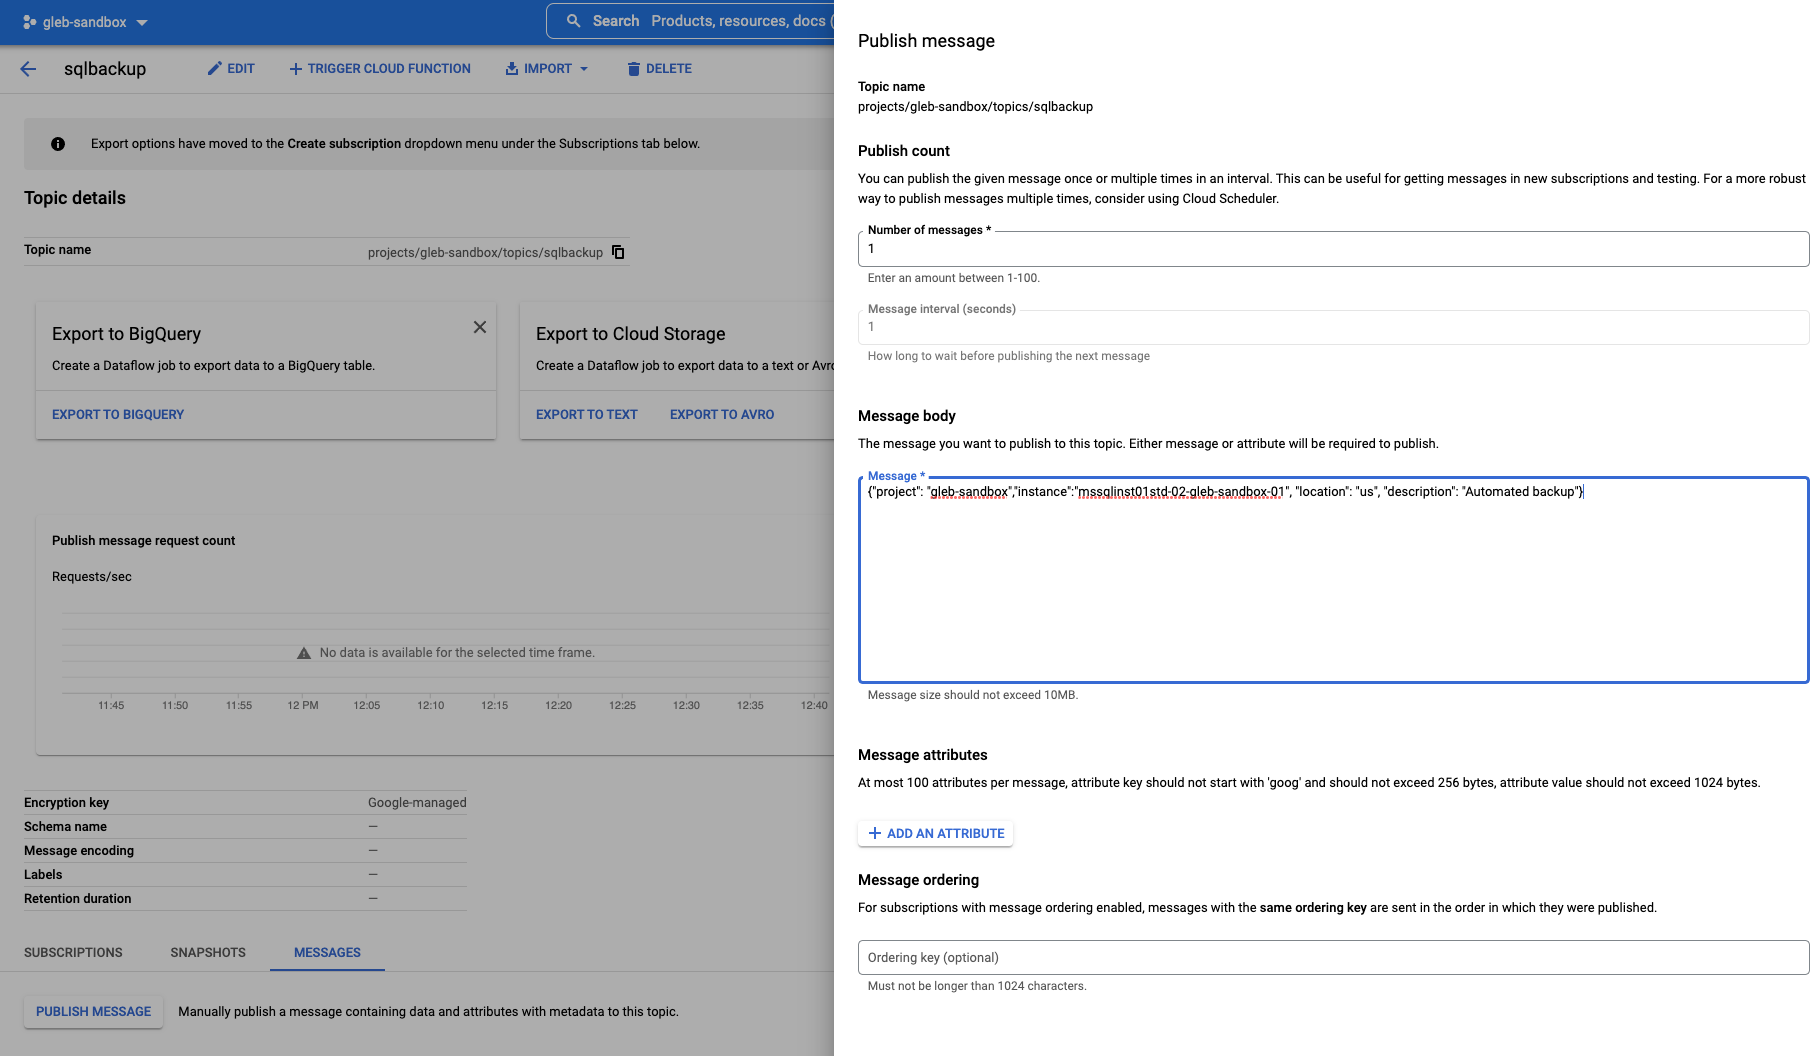The height and width of the screenshot is (1056, 1820).
Task: Click the search magnifier icon in the top bar
Action: (x=573, y=20)
